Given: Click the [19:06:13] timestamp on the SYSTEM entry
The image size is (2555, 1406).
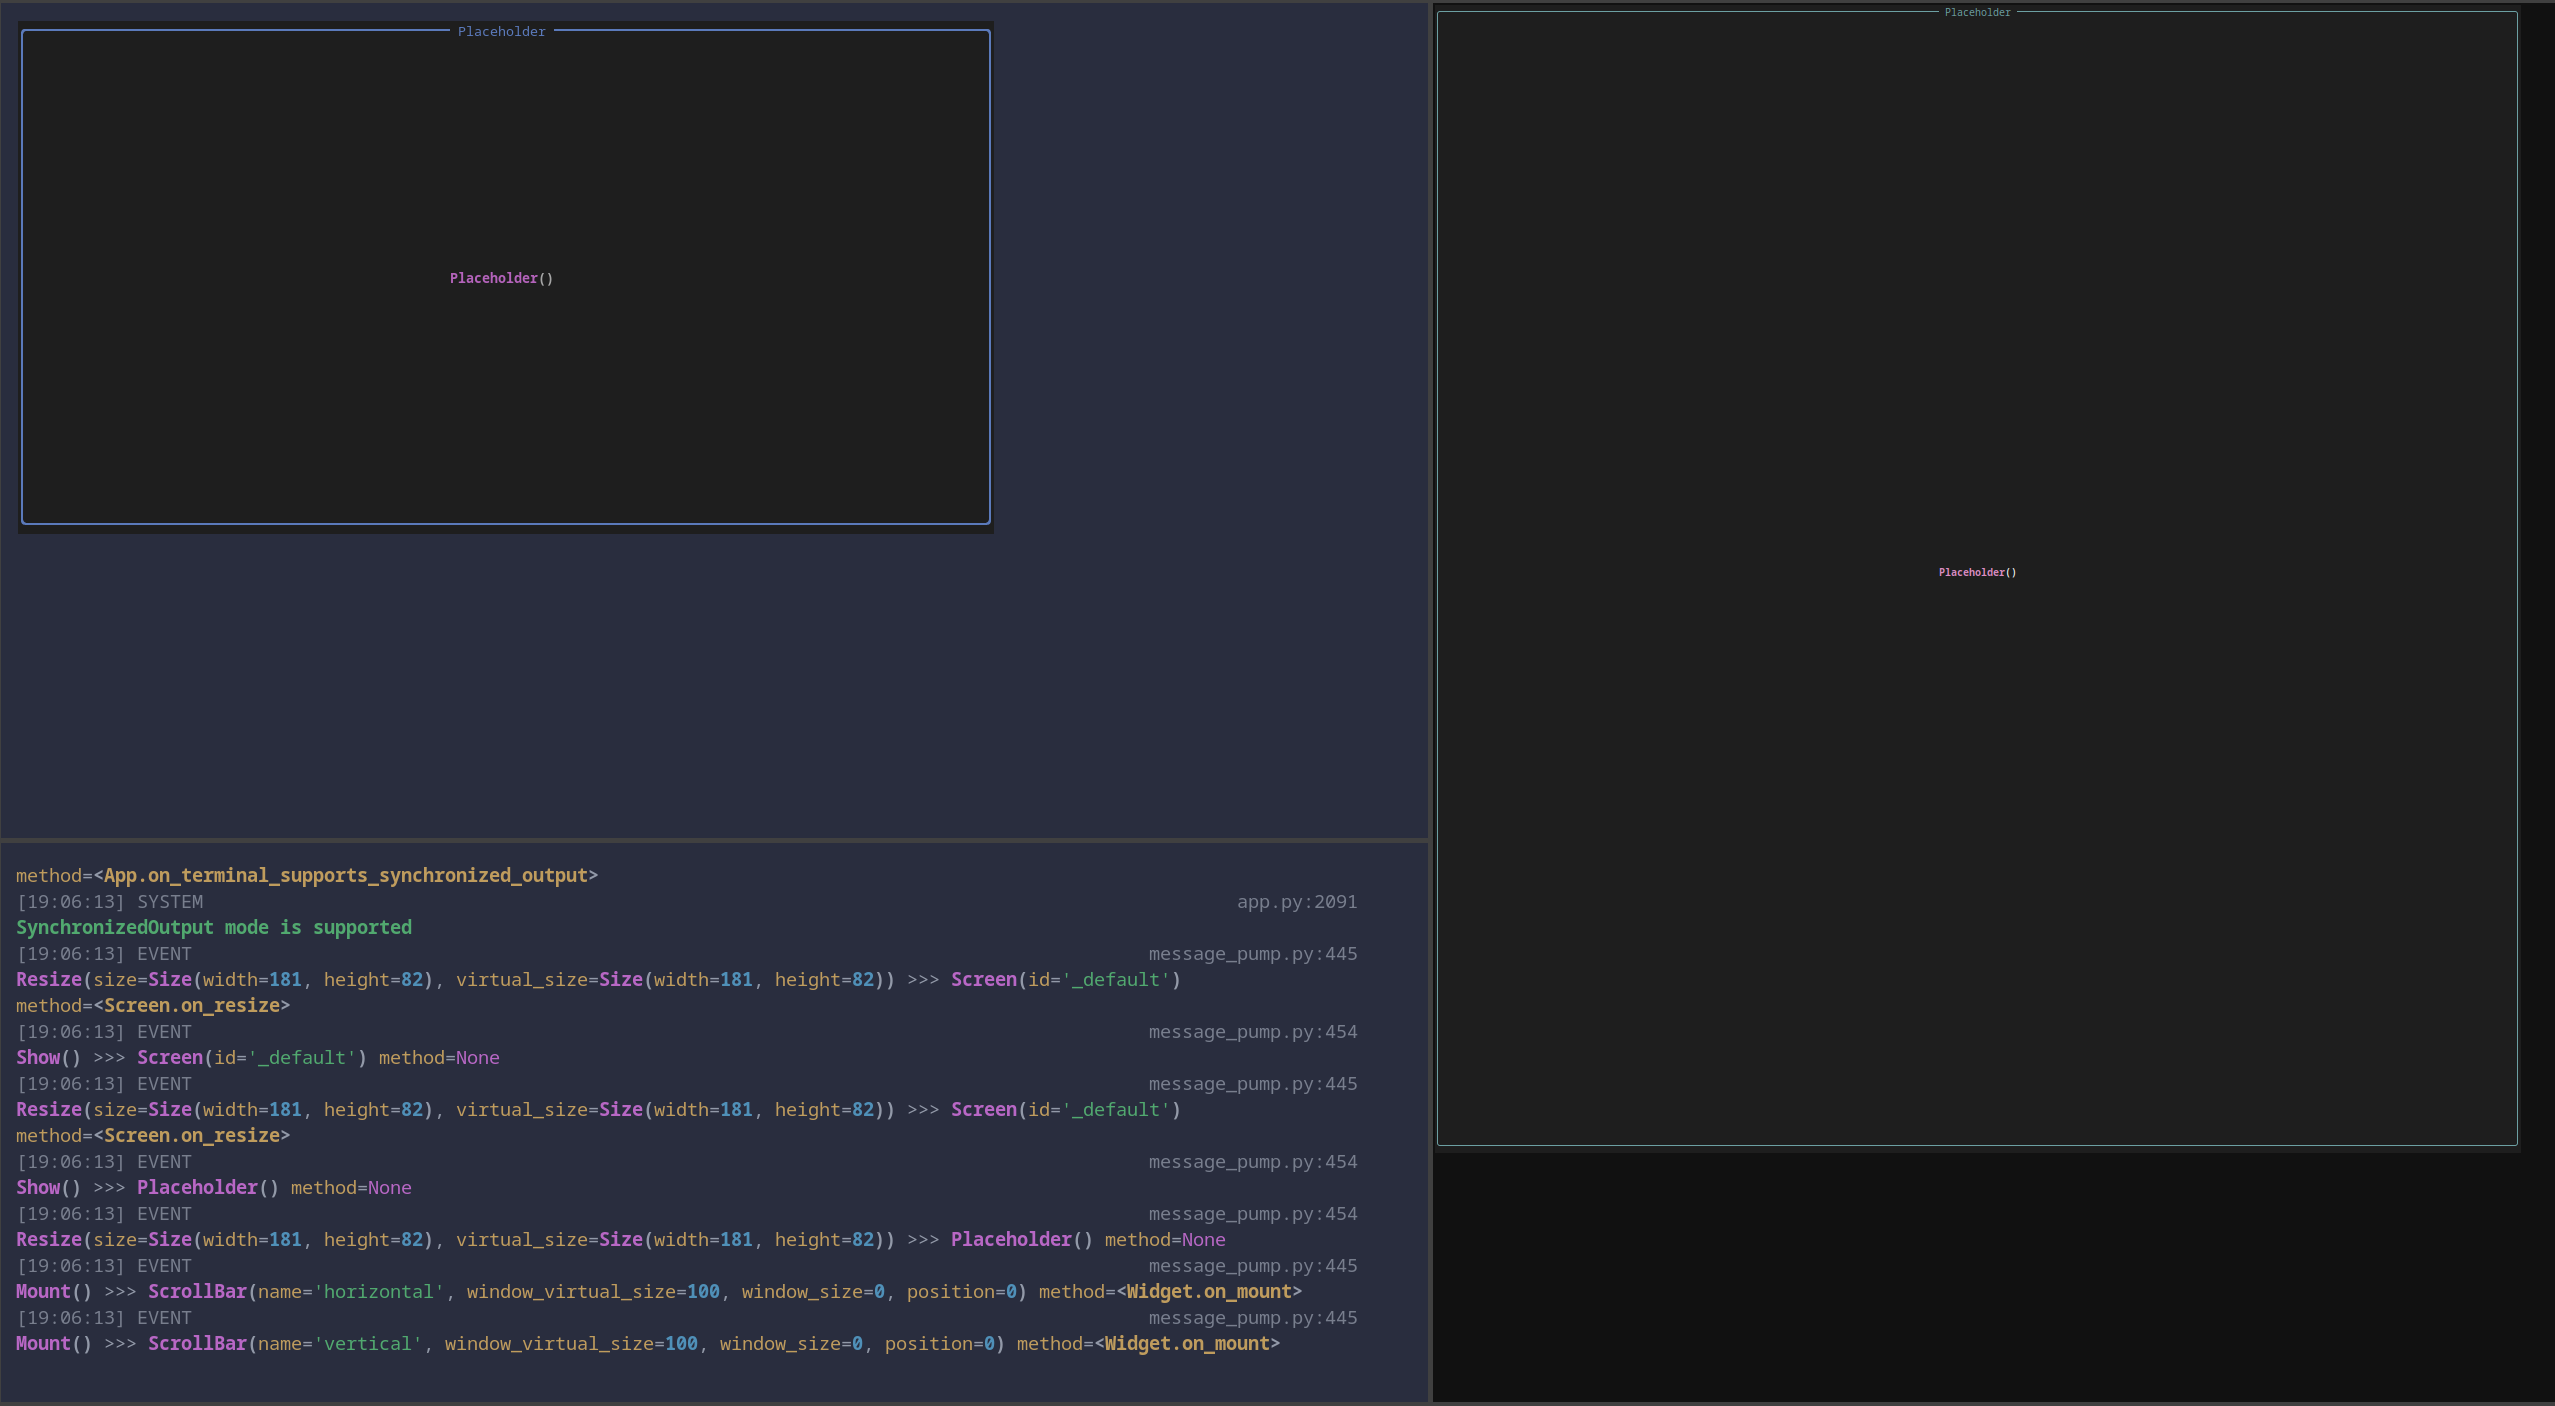Looking at the screenshot, I should coord(71,901).
